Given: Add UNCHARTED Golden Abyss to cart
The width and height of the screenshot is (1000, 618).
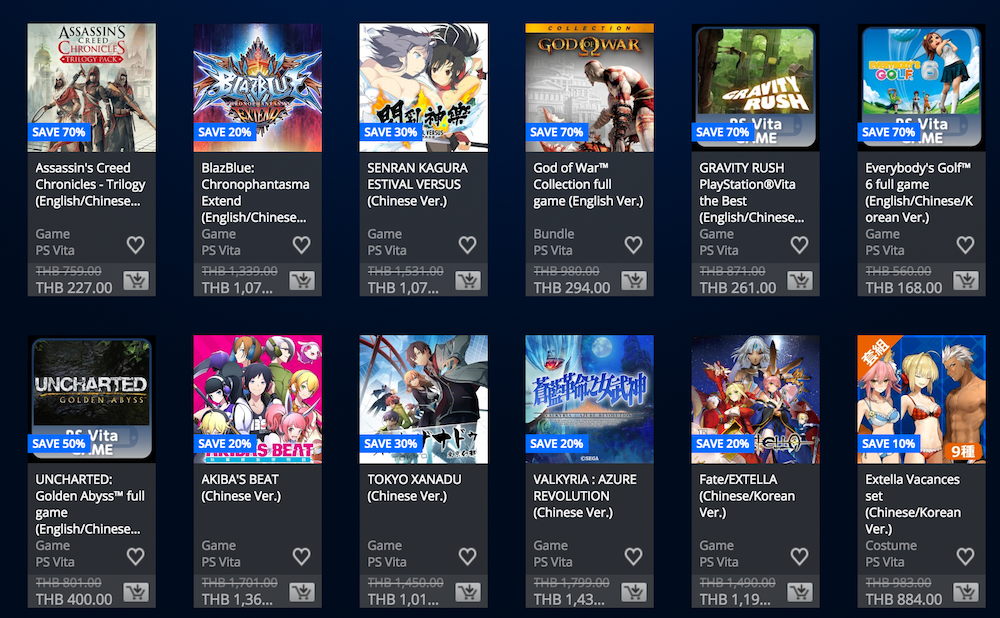Looking at the screenshot, I should pos(136,592).
